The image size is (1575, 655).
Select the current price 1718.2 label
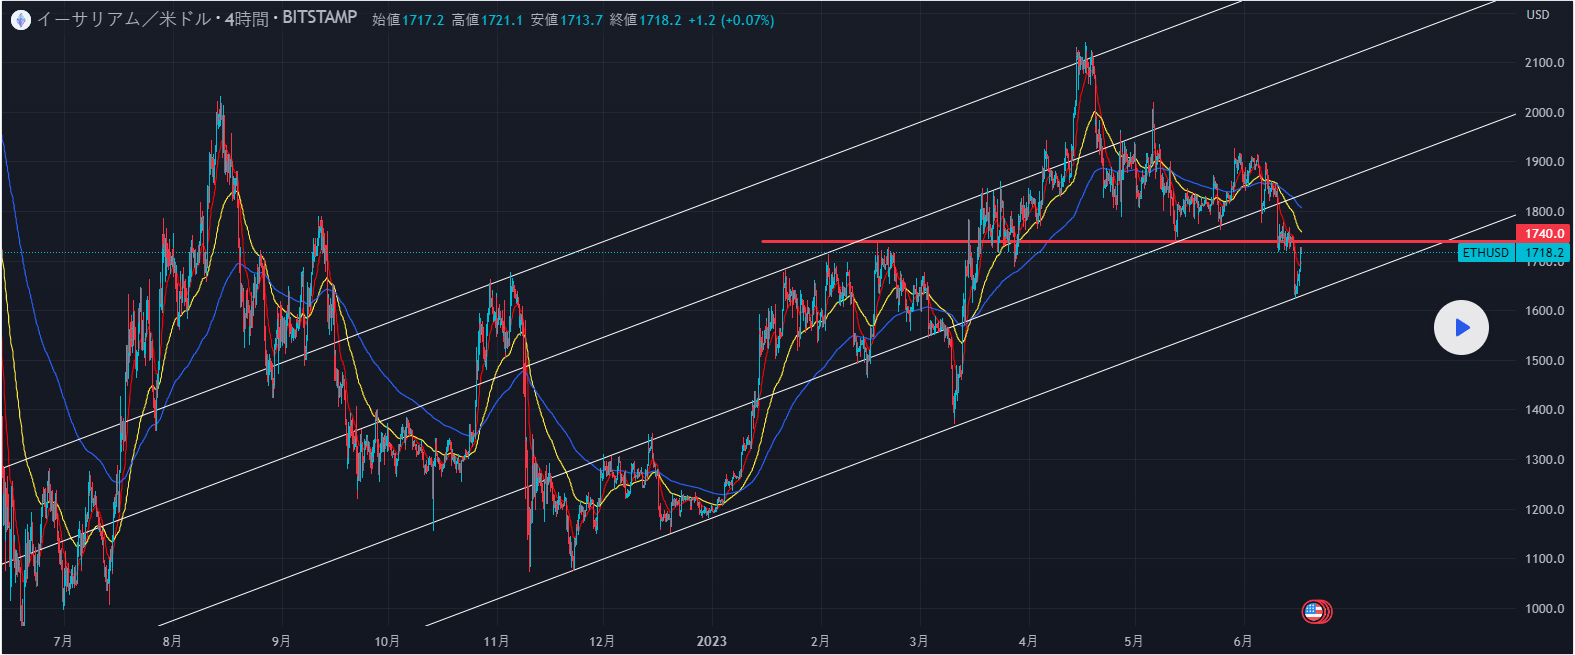(x=1544, y=253)
